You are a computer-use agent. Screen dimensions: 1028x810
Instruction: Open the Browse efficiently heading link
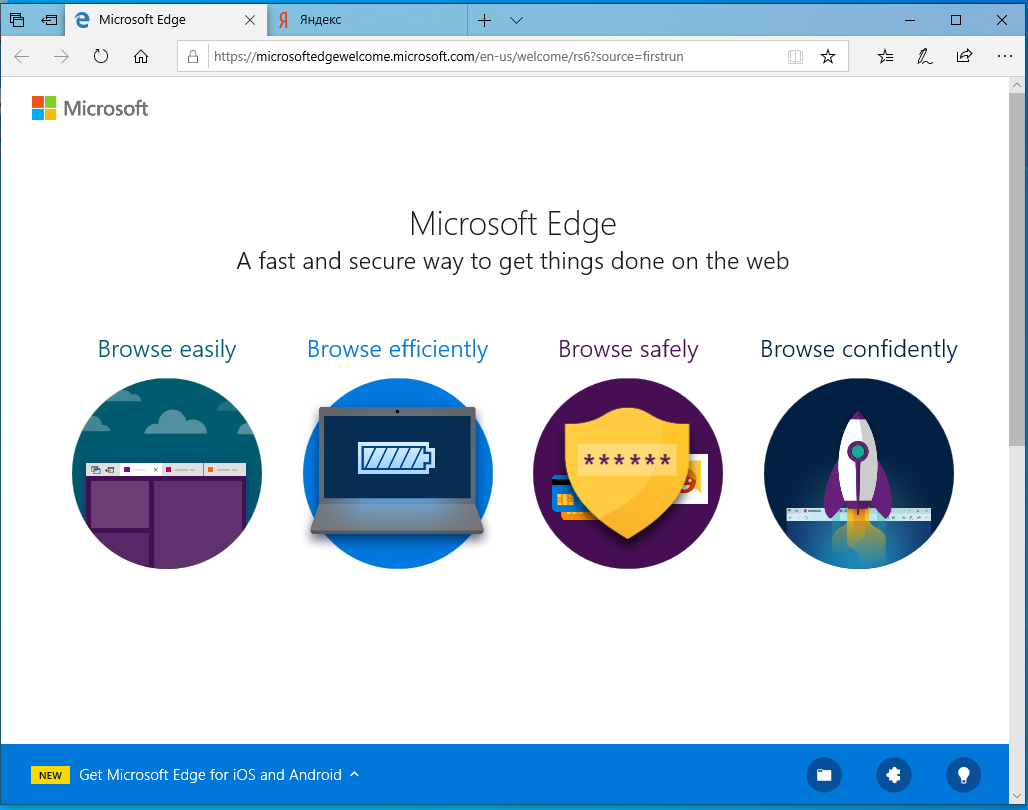(x=397, y=350)
